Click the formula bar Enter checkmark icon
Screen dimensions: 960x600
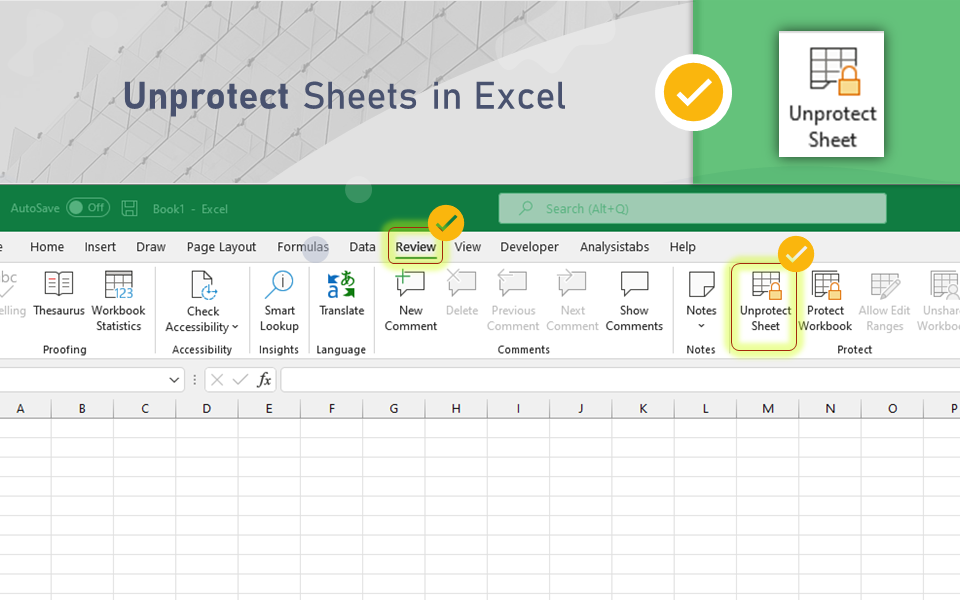pyautogui.click(x=240, y=380)
